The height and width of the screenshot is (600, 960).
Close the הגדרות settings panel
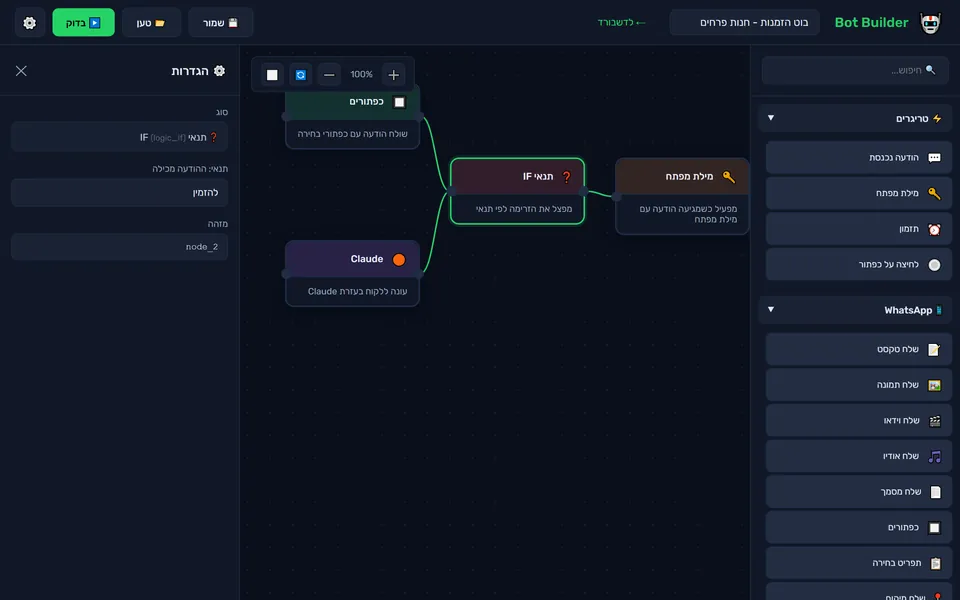[x=21, y=71]
